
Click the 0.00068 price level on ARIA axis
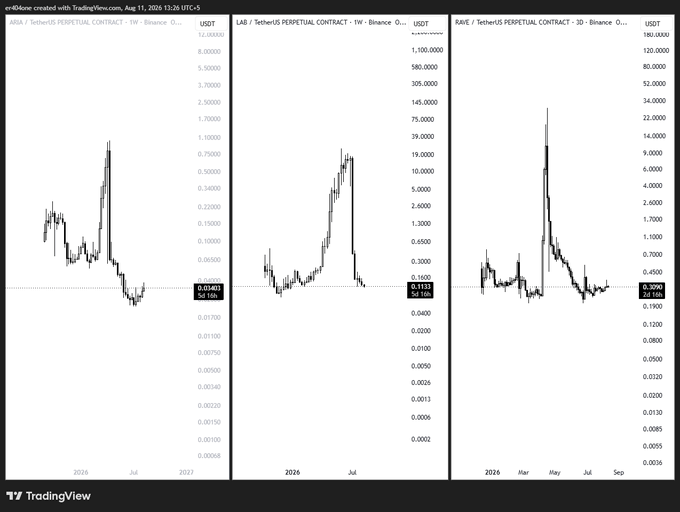point(209,456)
